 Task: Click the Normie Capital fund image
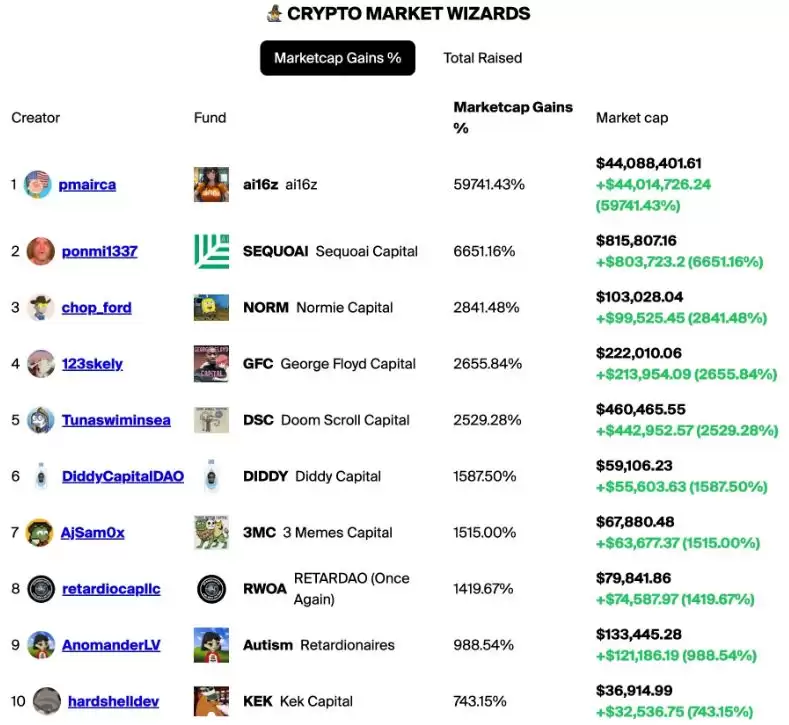coord(211,307)
